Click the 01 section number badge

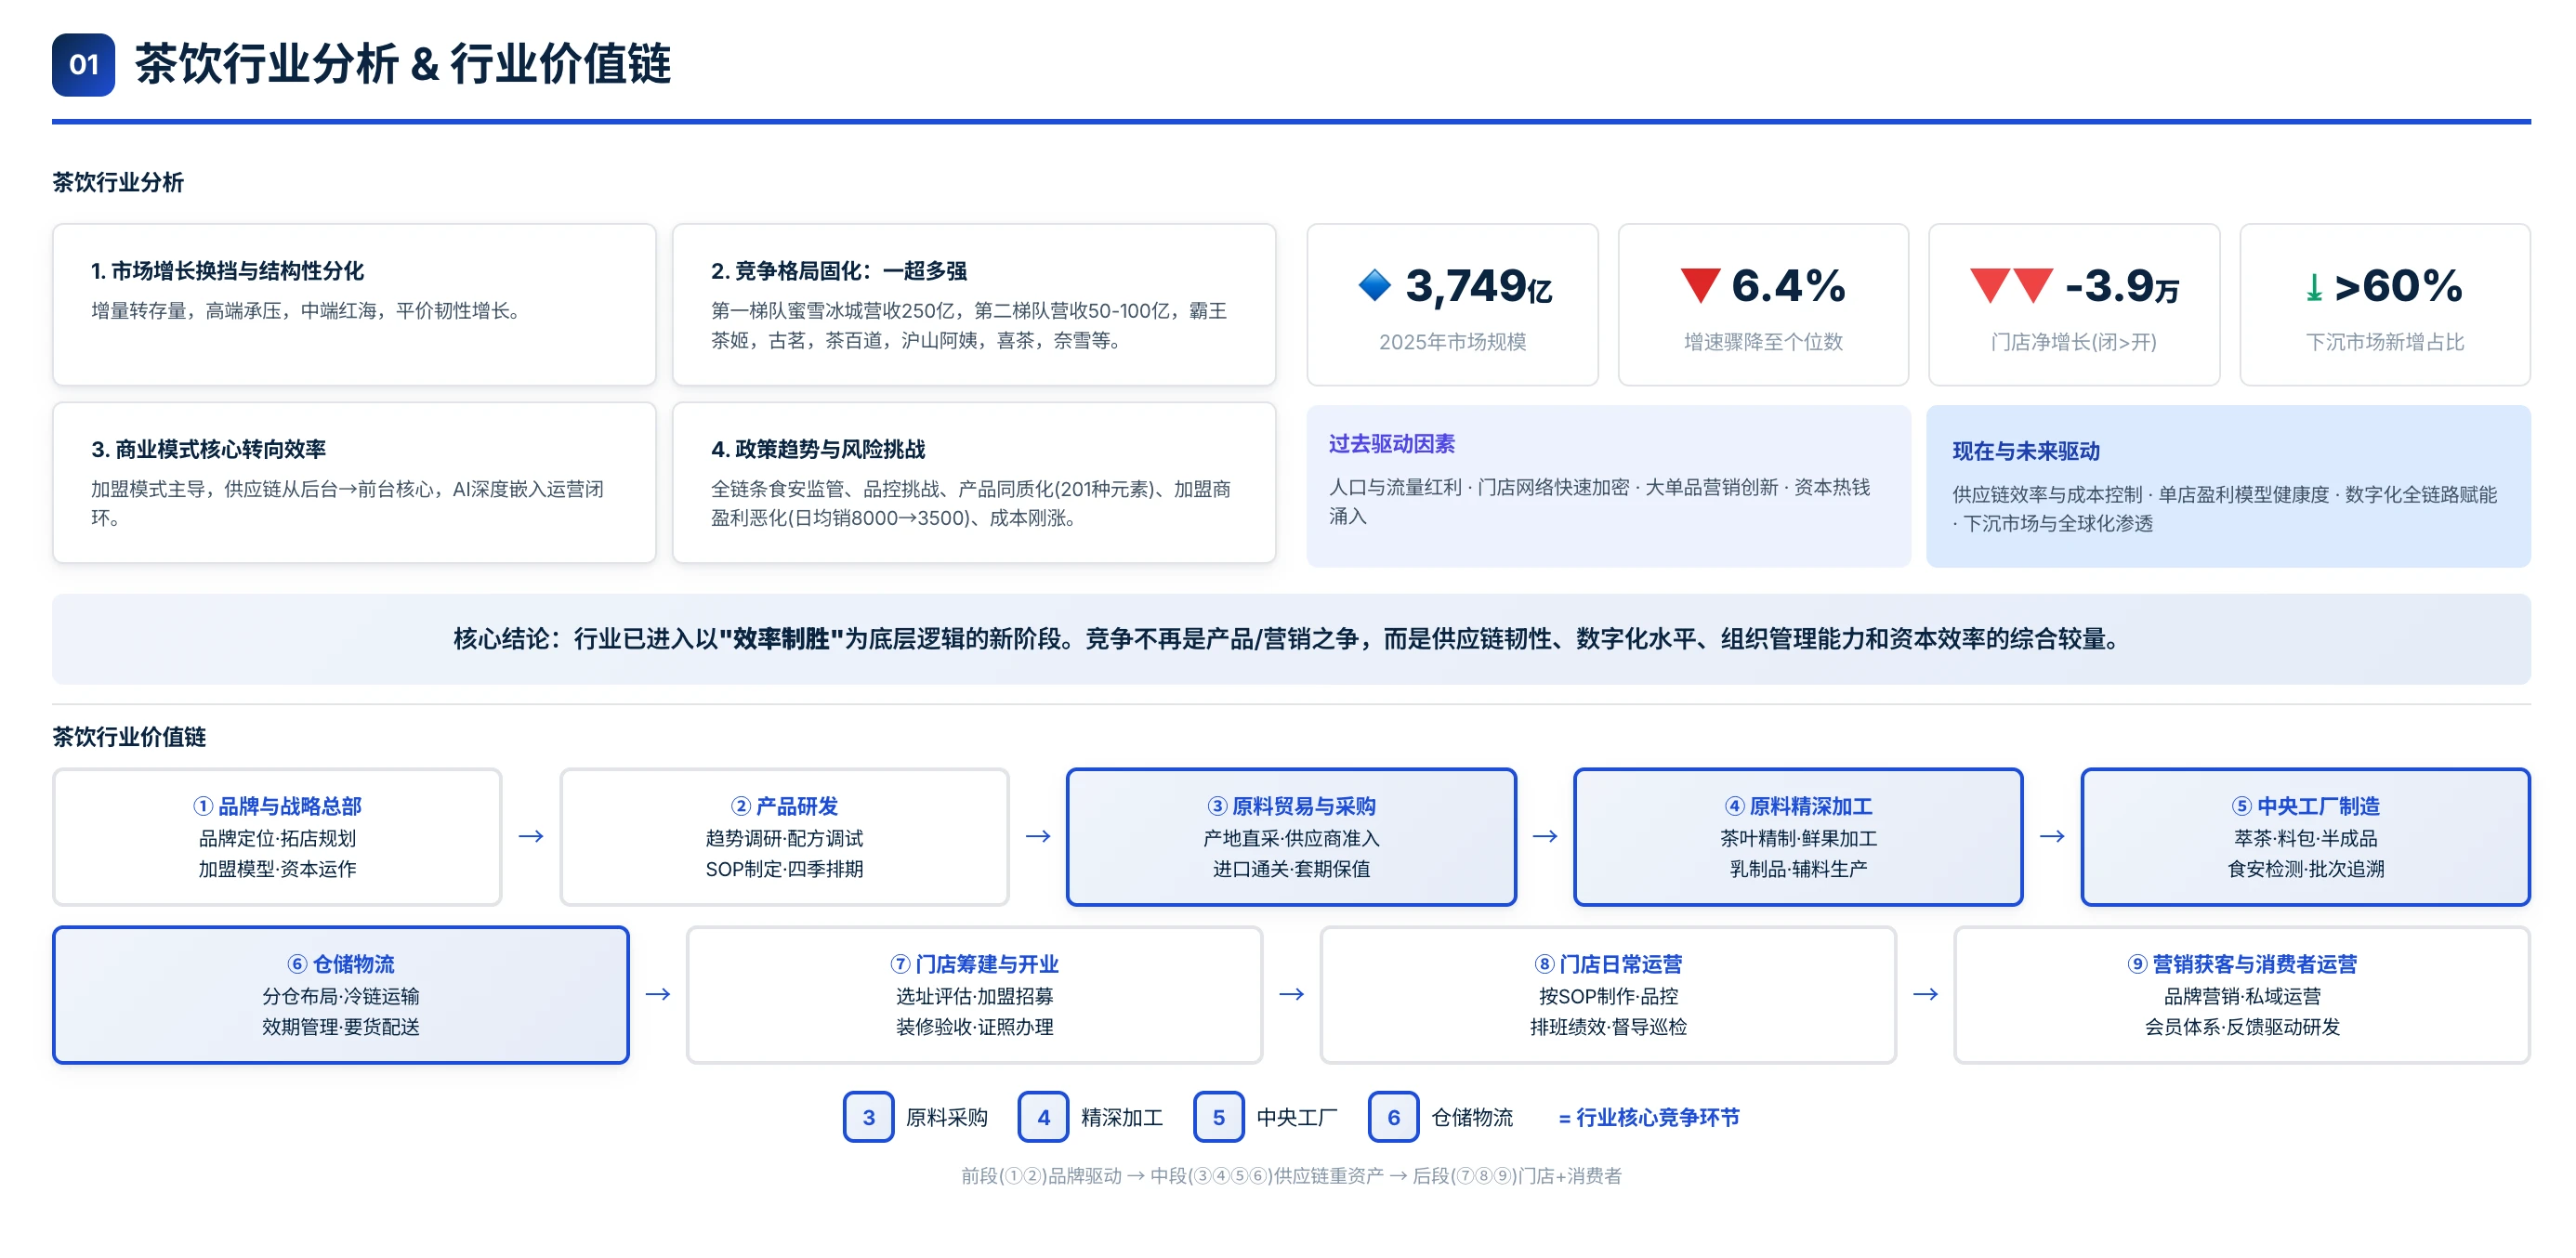pos(83,65)
